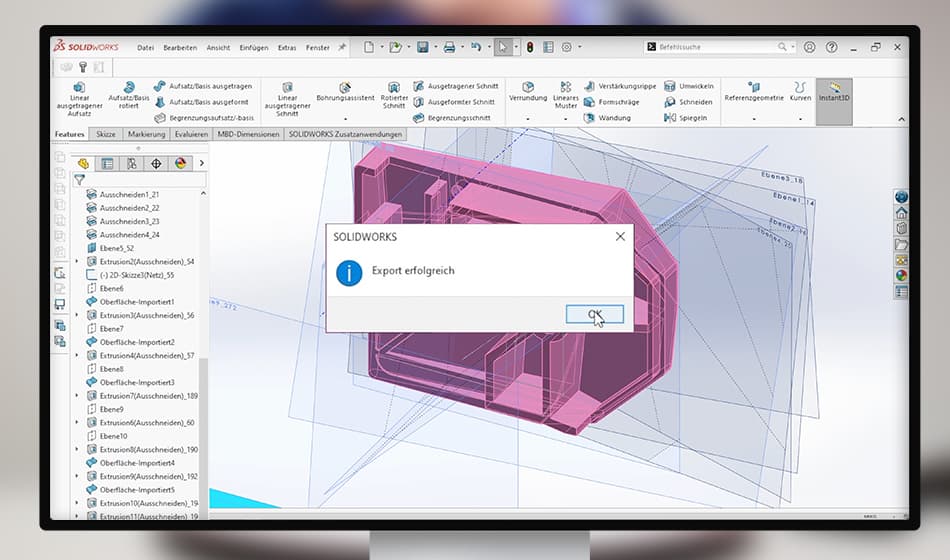Choose Begrenzungsschnitt feature
This screenshot has width=950, height=560.
[452, 118]
